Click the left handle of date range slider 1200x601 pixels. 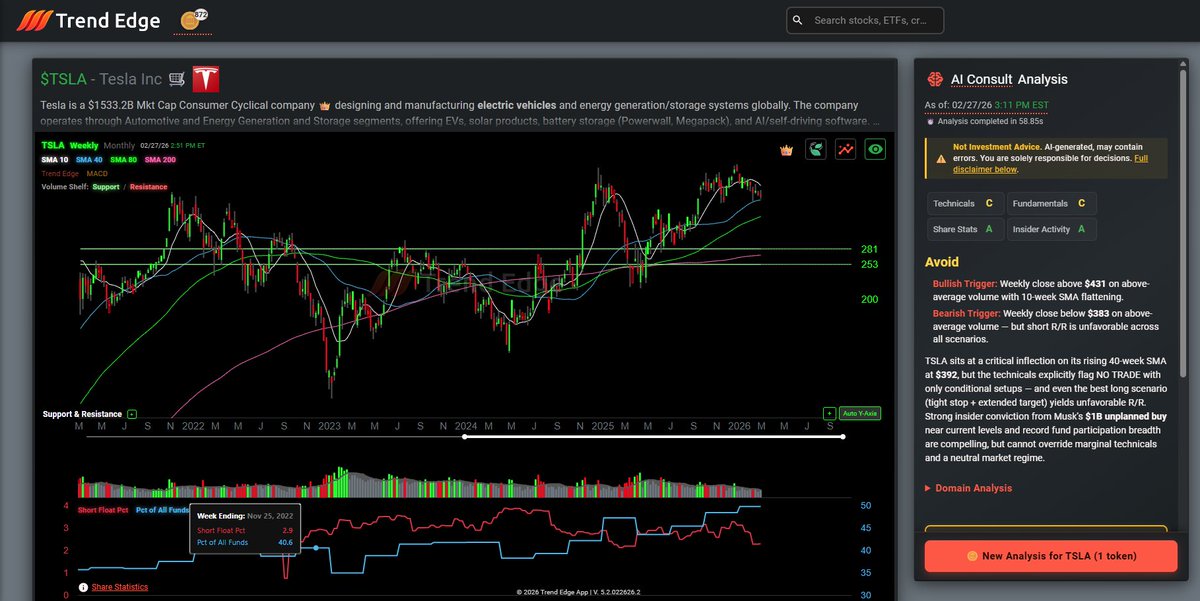463,437
